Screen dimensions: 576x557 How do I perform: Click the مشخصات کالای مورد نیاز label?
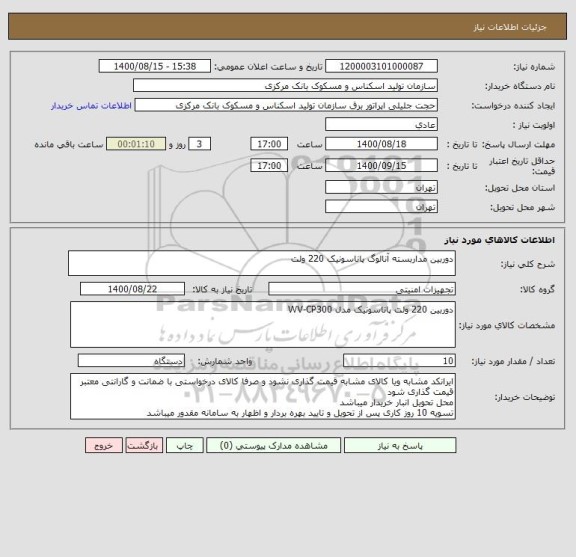[507, 325]
